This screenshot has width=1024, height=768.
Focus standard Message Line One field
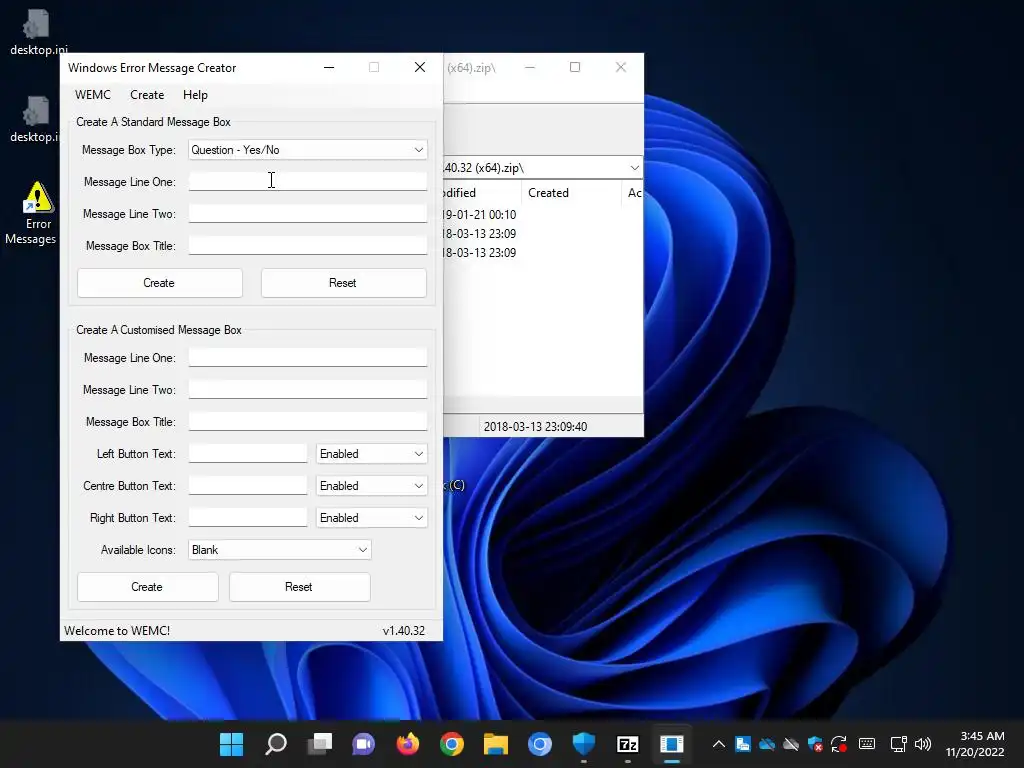(308, 182)
